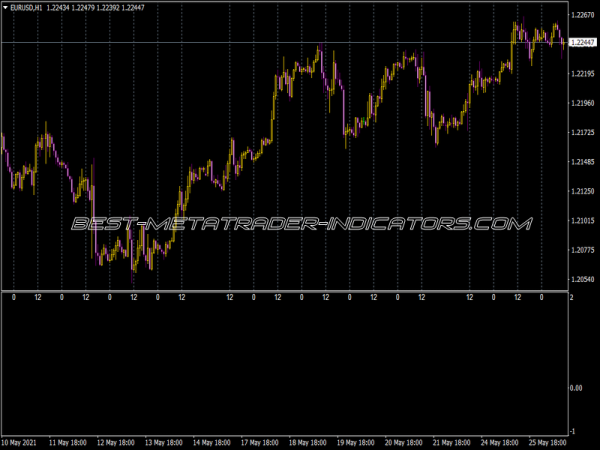Click the 1.22195 price axis label
The image size is (600, 450).
point(583,74)
